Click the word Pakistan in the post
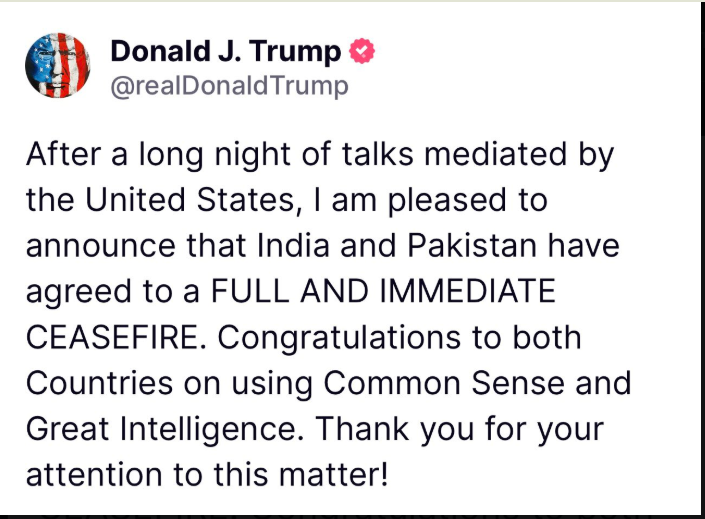 [x=472, y=246]
